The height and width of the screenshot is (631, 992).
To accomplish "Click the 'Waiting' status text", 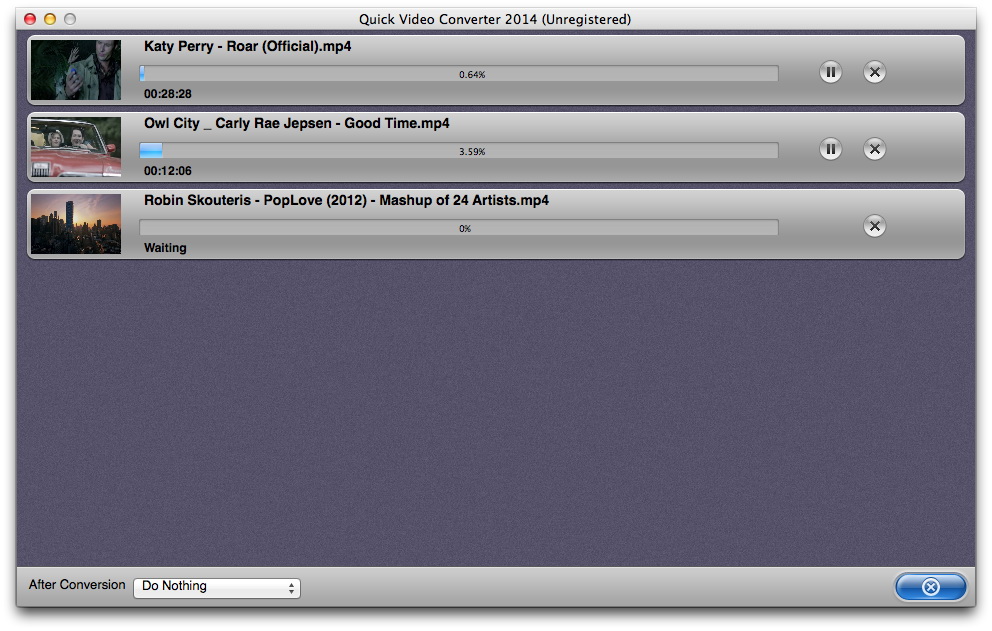I will [x=165, y=247].
